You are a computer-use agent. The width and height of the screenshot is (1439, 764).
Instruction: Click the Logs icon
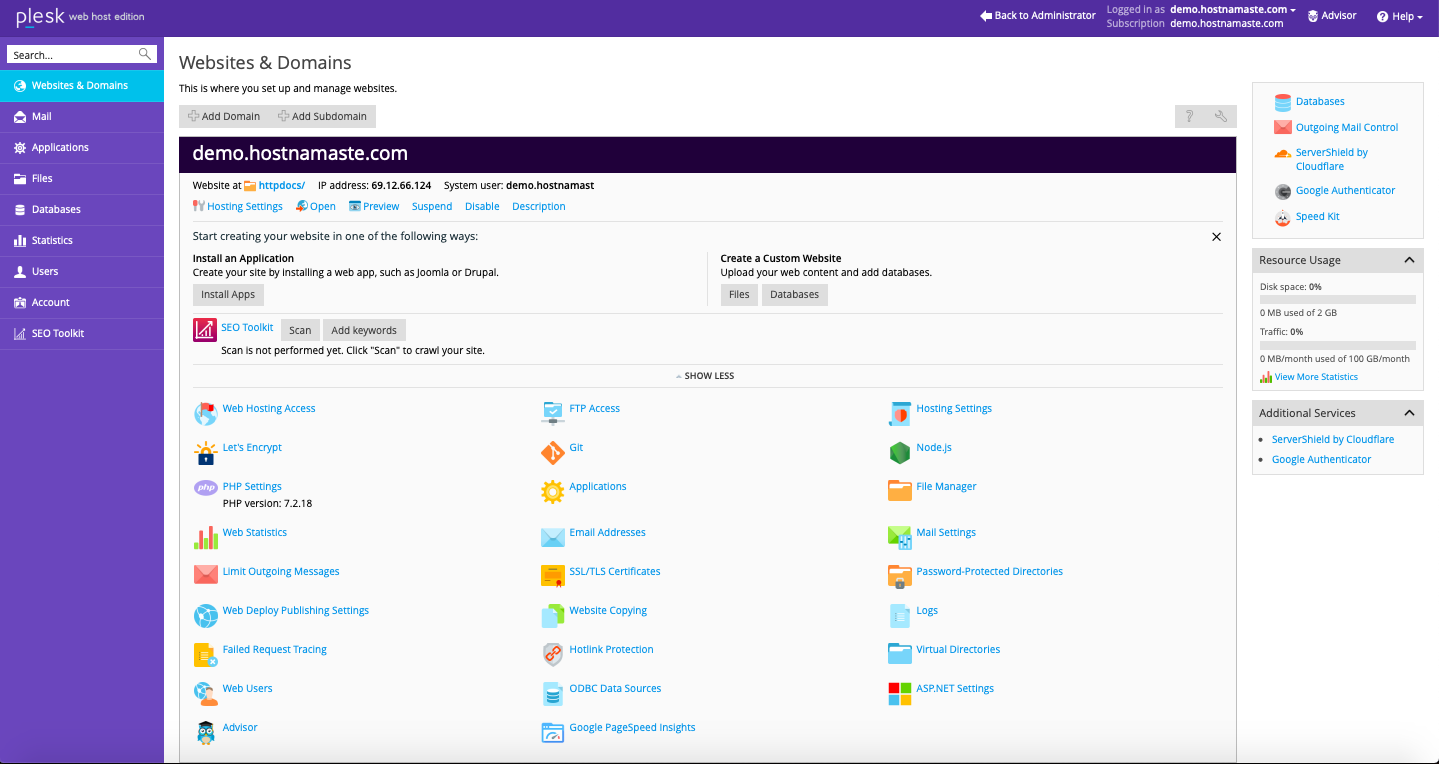pos(900,615)
